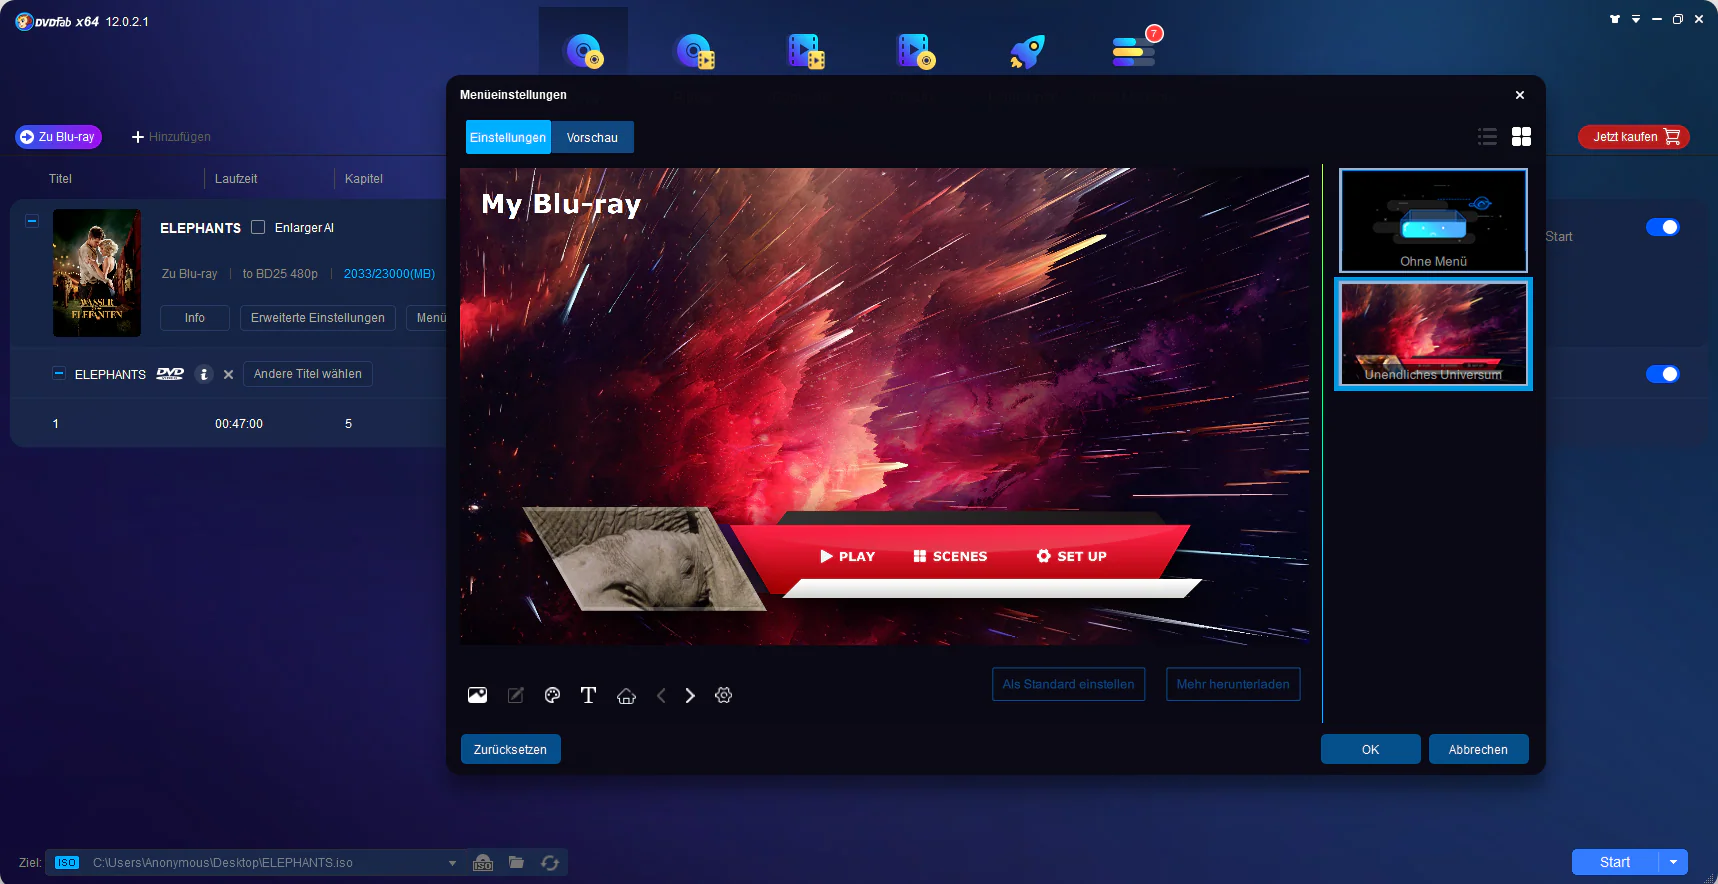Image resolution: width=1718 pixels, height=884 pixels.
Task: Switch templates to grid view
Action: click(x=1521, y=137)
